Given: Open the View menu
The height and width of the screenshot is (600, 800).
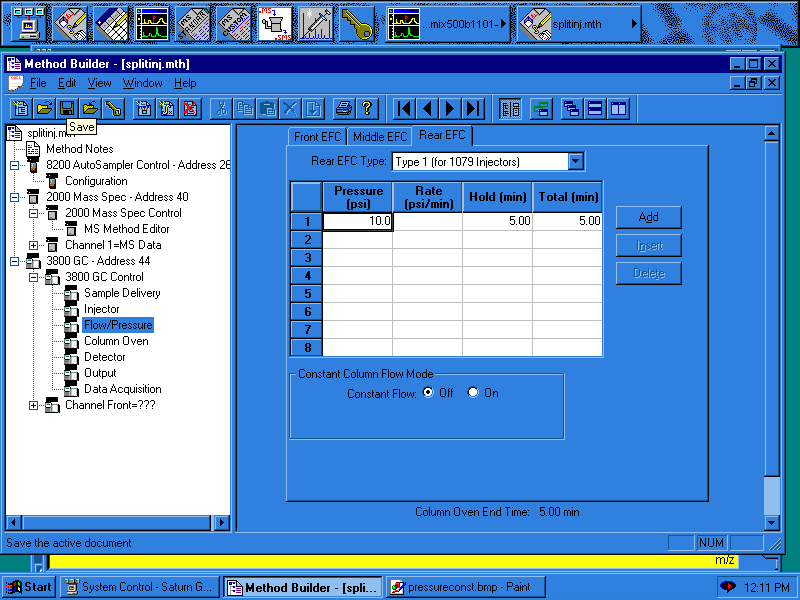Looking at the screenshot, I should point(99,83).
